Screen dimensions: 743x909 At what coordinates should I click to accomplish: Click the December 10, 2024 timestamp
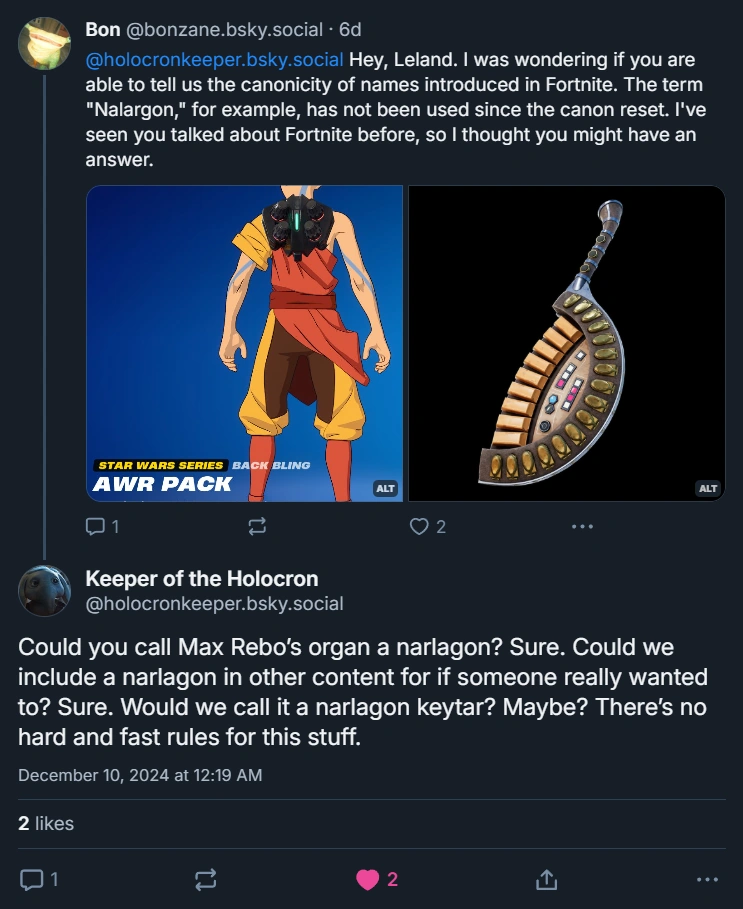[140, 774]
